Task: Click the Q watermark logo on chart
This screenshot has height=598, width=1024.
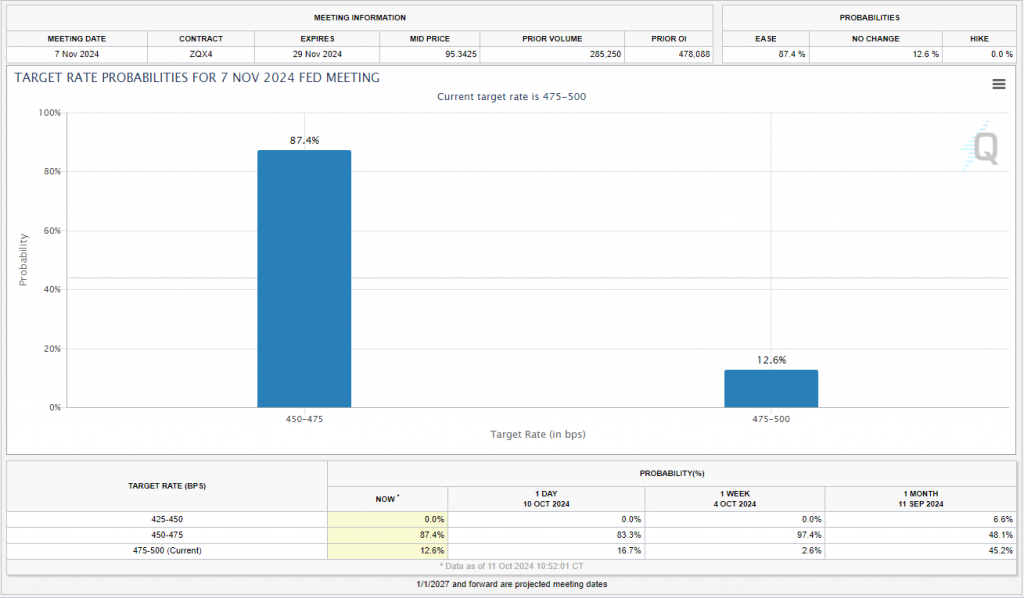Action: coord(984,149)
